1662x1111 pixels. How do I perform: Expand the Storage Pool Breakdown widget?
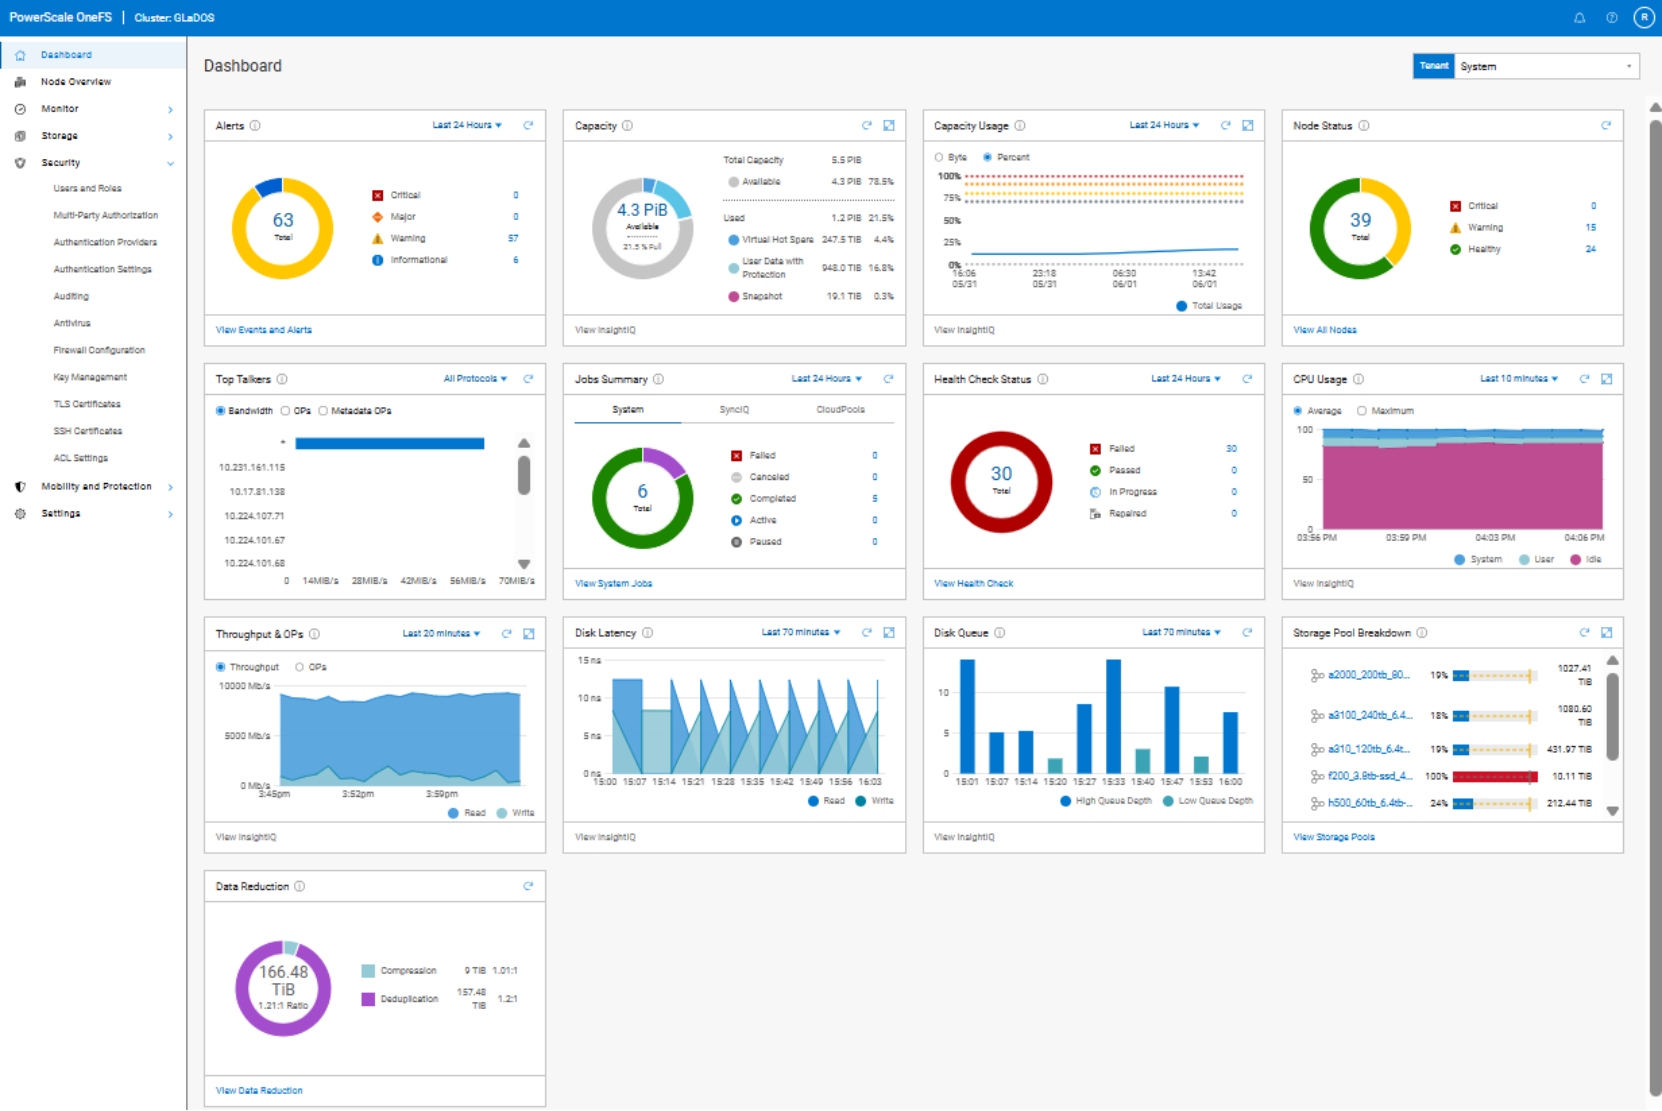click(x=1607, y=632)
